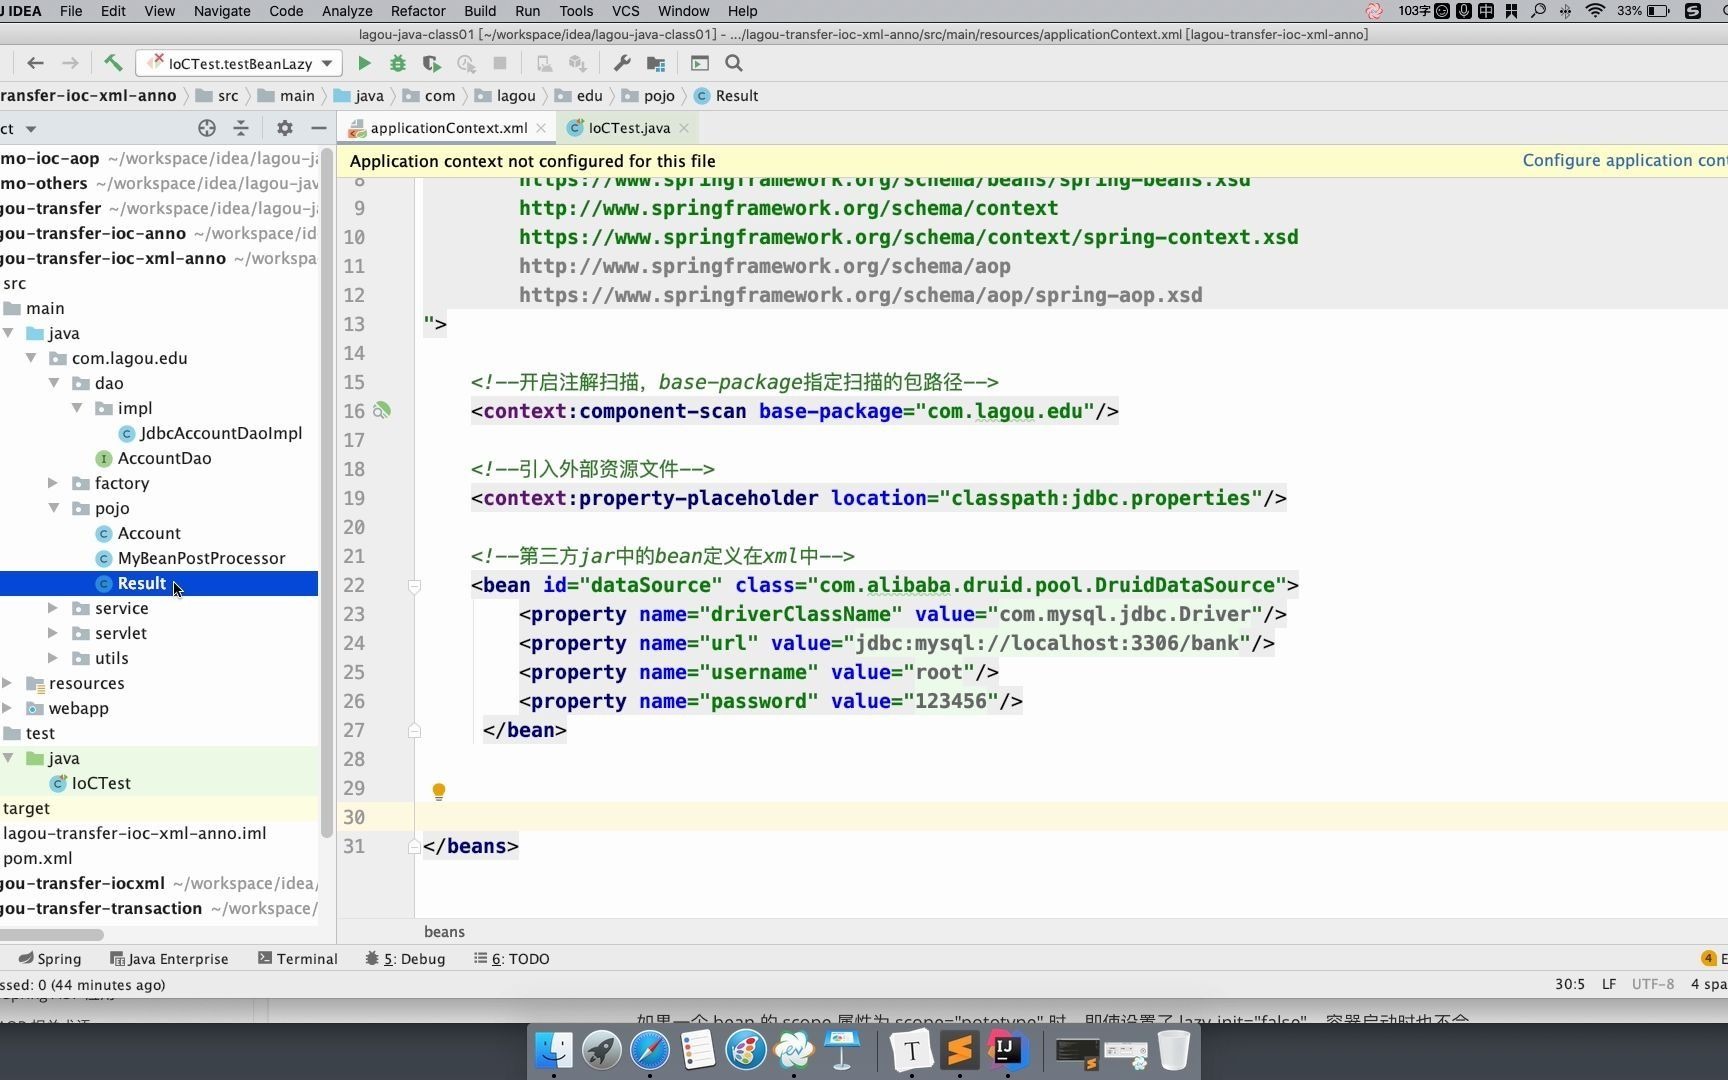Run with Coverage from the toolbar
The width and height of the screenshot is (1728, 1080).
coord(432,63)
